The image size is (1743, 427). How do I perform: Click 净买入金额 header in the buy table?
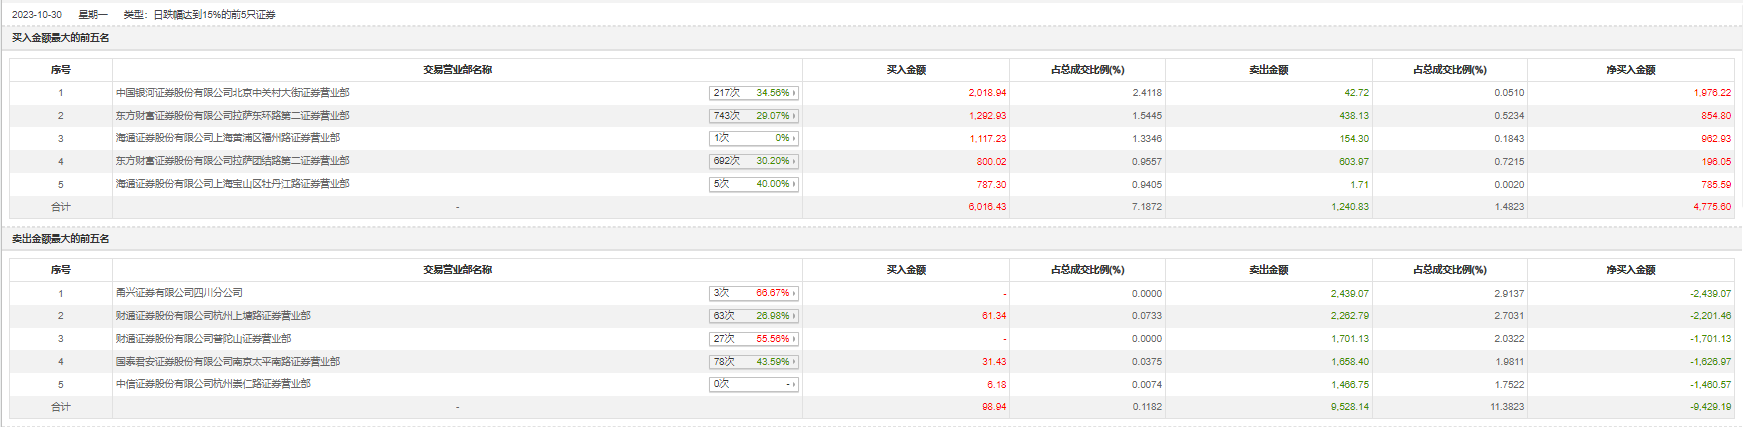(1630, 70)
